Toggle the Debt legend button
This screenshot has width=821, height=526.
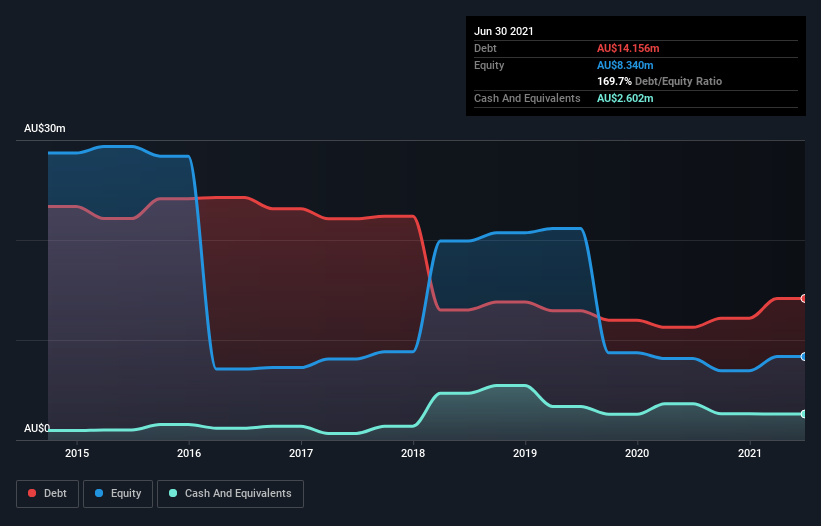[x=48, y=494]
